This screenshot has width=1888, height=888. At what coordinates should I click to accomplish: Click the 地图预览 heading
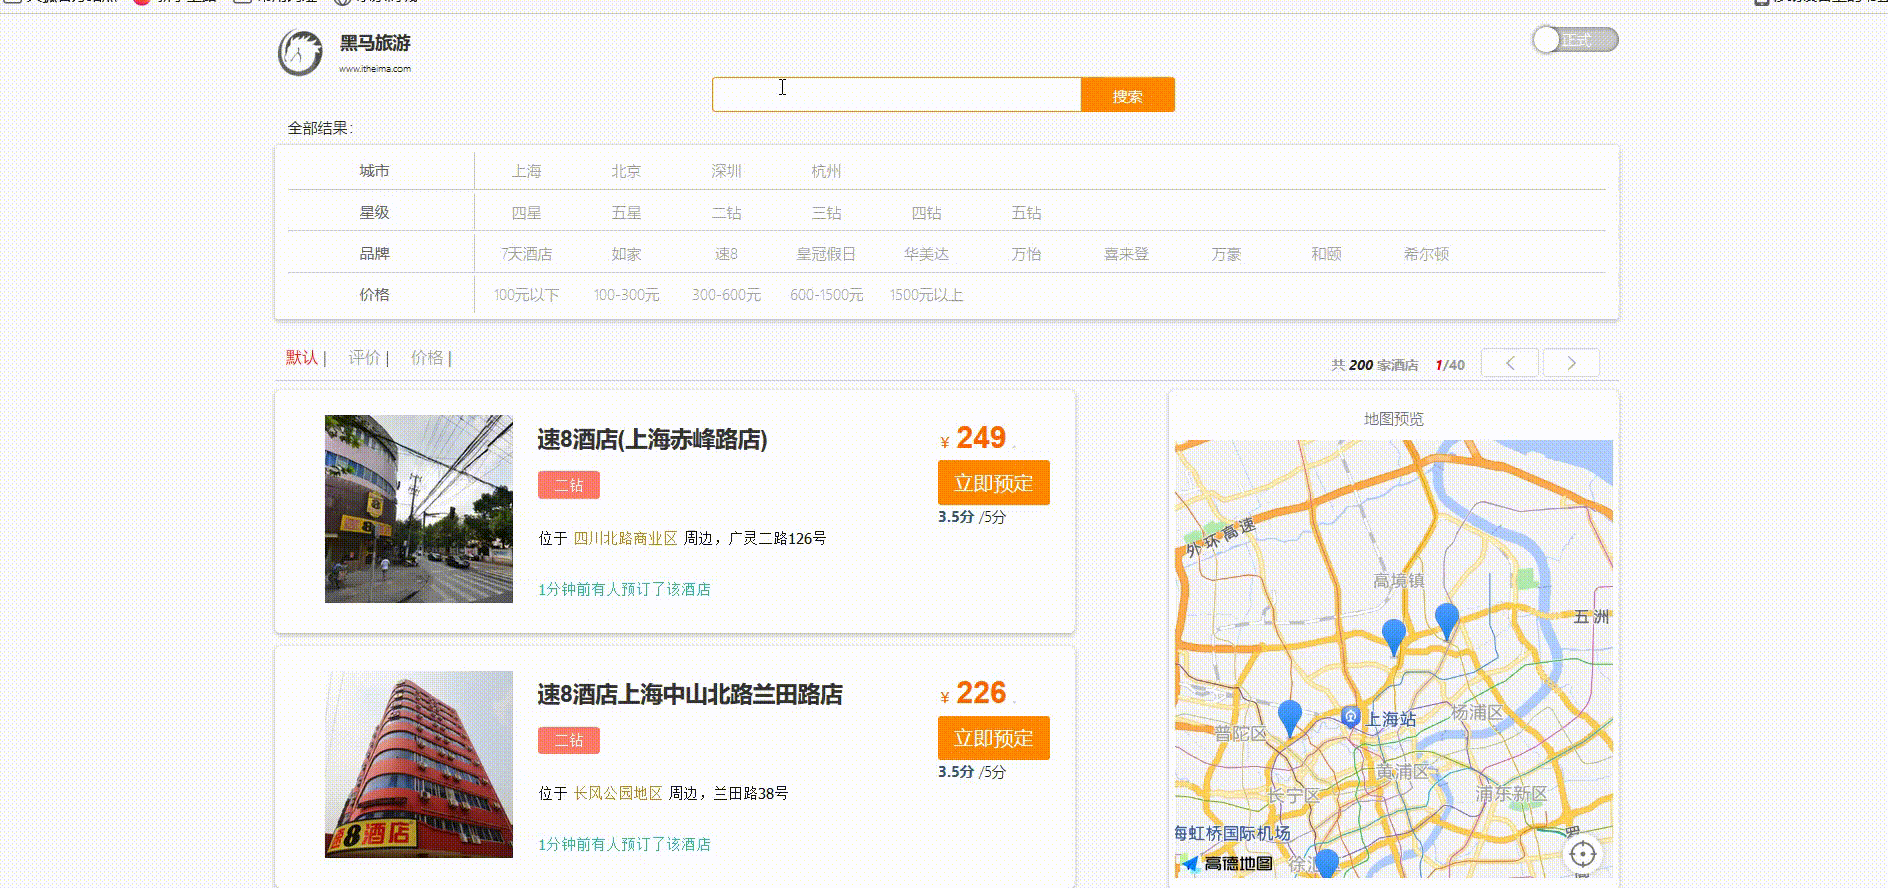[1393, 419]
